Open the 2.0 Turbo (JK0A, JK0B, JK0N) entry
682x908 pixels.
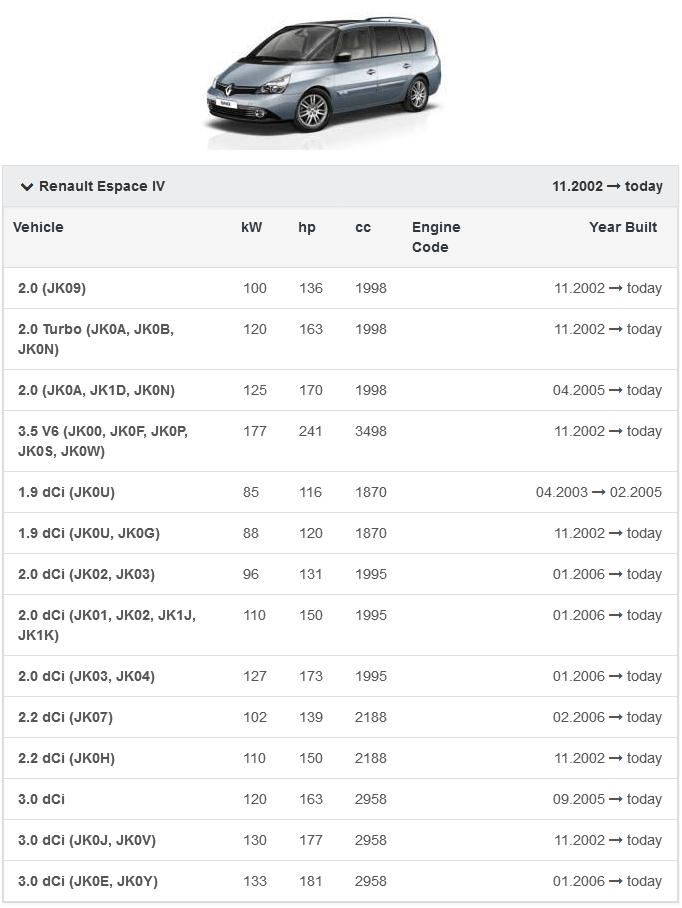tap(96, 339)
